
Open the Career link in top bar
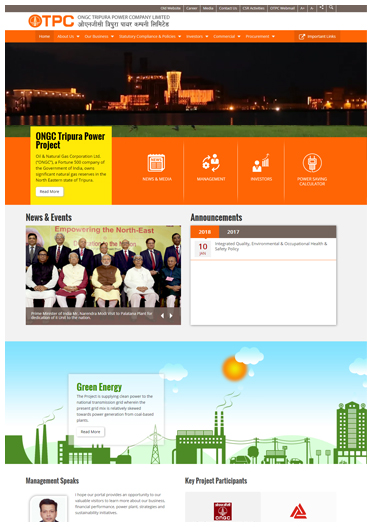[x=192, y=8]
